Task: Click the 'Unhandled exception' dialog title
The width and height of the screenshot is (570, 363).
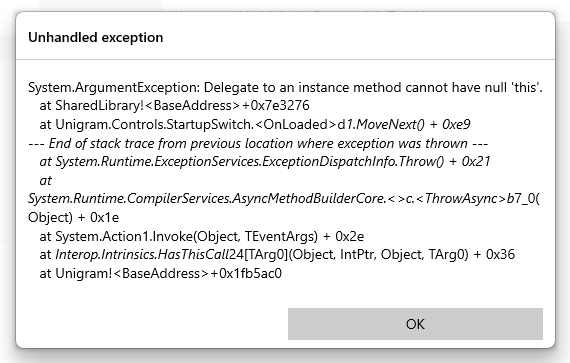Action: pyautogui.click(x=96, y=37)
